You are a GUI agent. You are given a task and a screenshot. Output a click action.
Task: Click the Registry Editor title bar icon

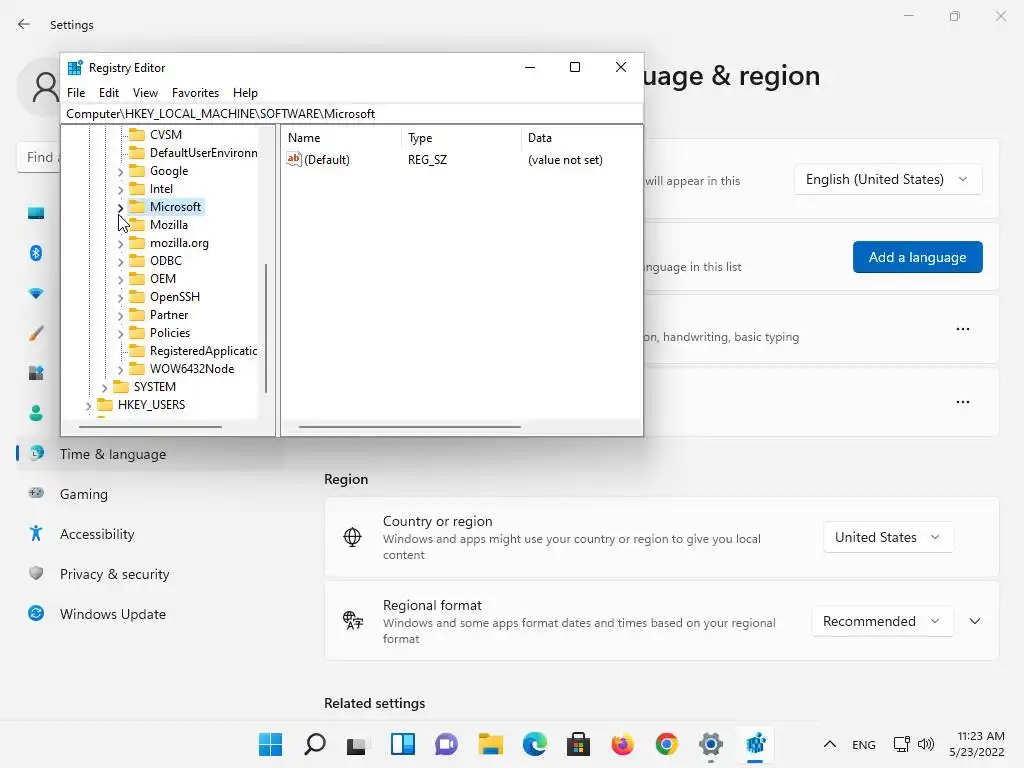pos(76,67)
